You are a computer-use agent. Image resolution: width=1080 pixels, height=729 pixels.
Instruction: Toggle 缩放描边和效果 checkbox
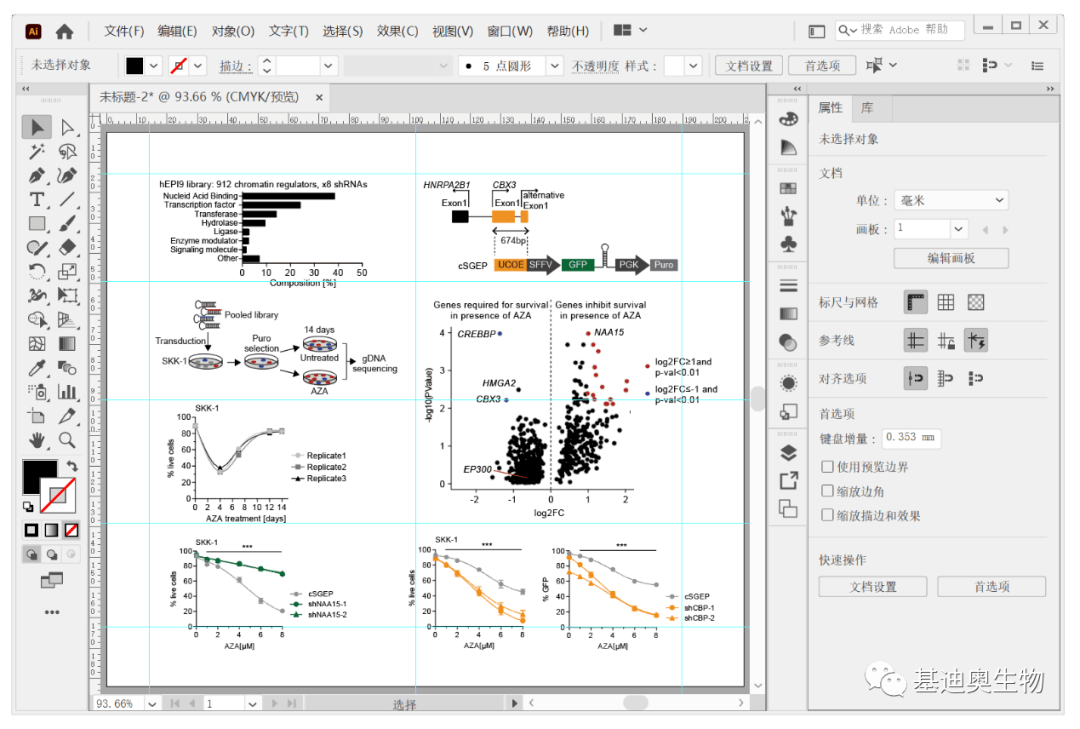(x=828, y=515)
